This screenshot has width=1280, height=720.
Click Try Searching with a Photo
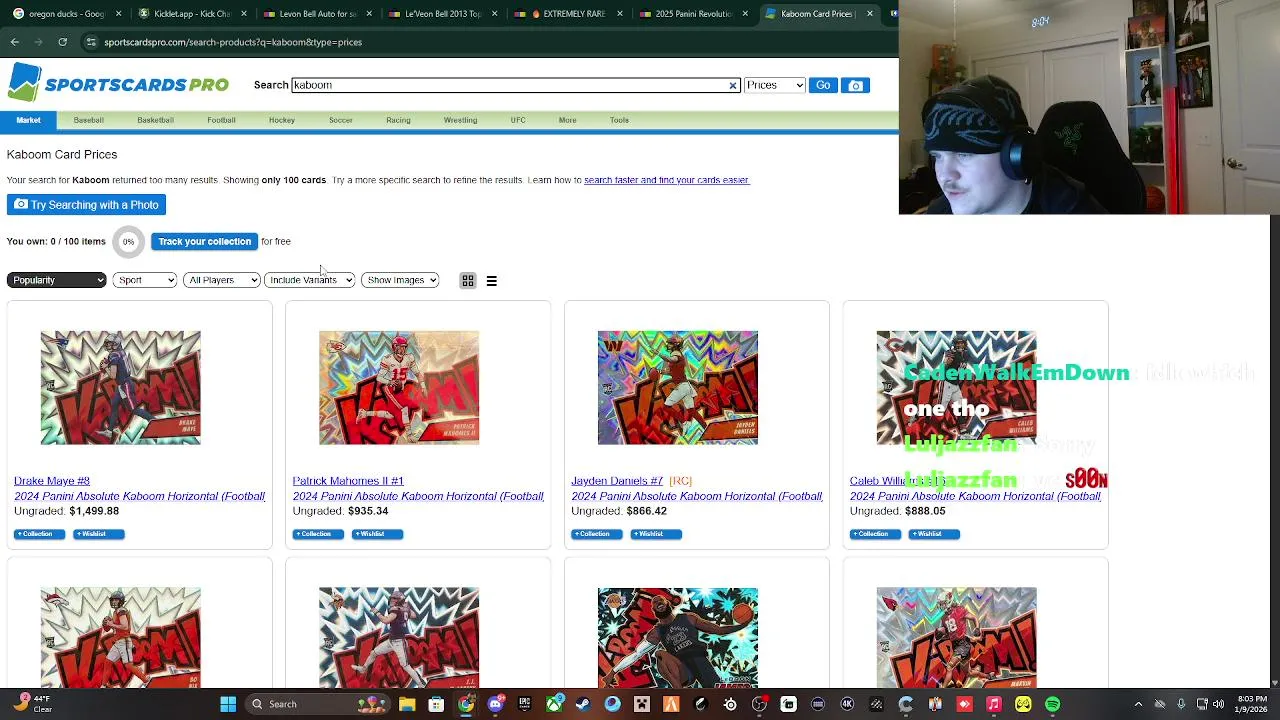(86, 205)
